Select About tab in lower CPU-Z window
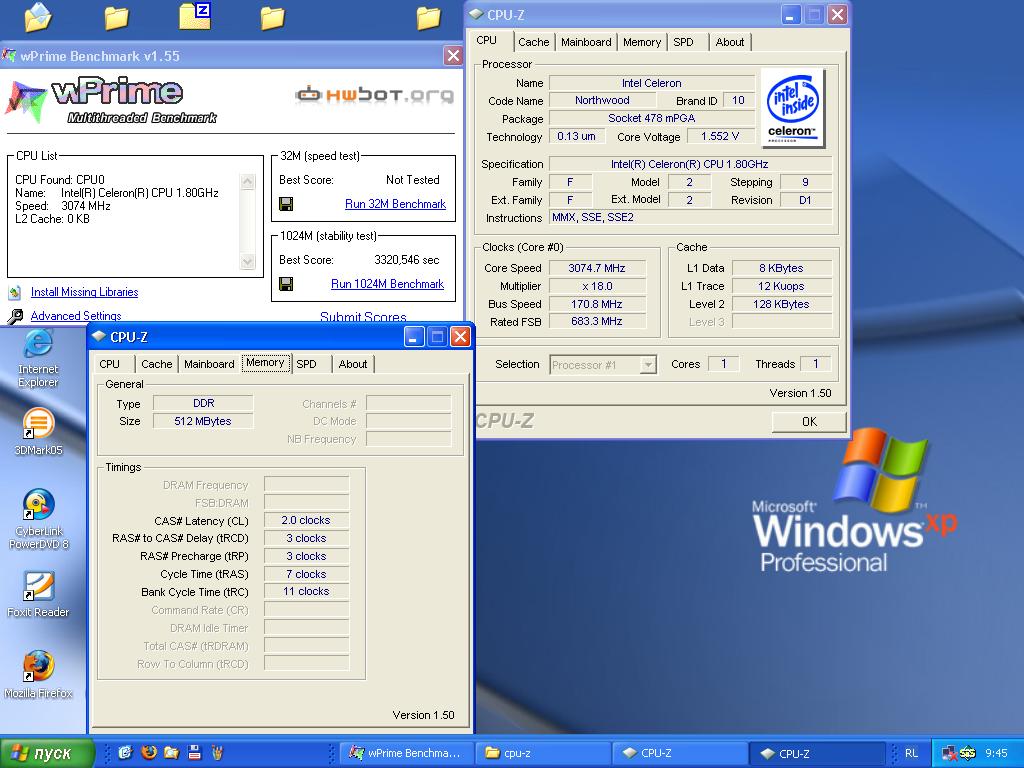Screen dimensions: 1024x768 (353, 364)
